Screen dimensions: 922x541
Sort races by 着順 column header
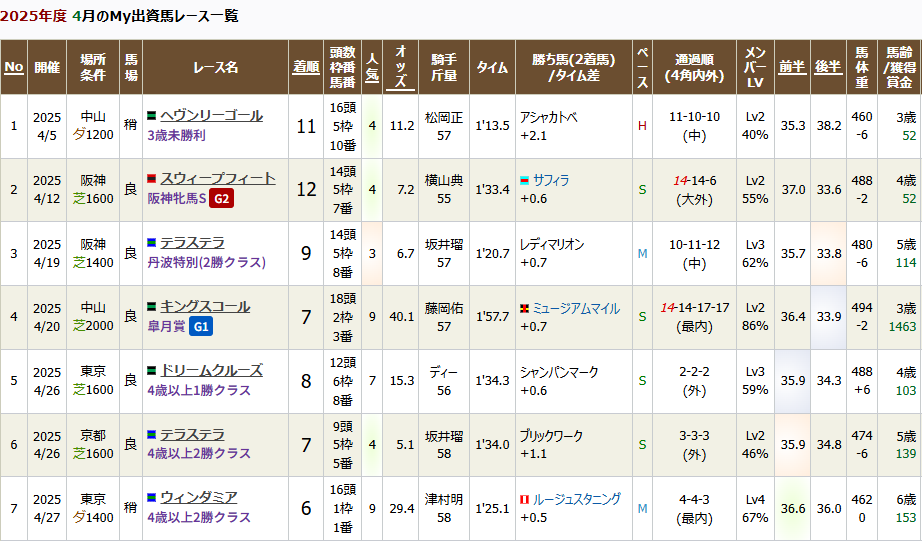(x=306, y=67)
